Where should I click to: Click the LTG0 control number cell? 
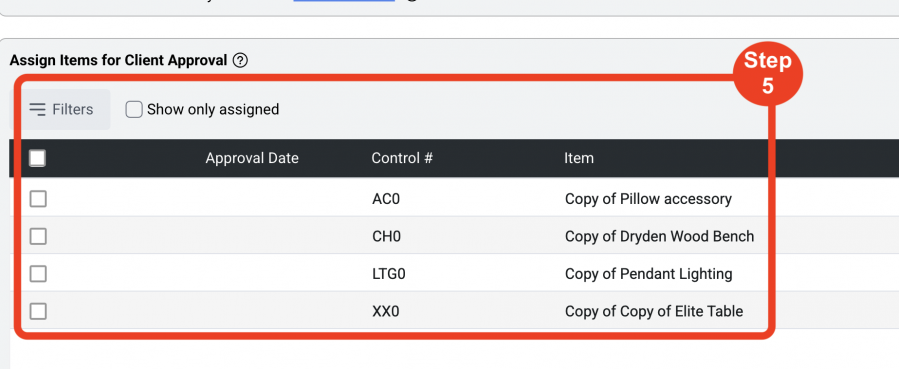click(389, 274)
